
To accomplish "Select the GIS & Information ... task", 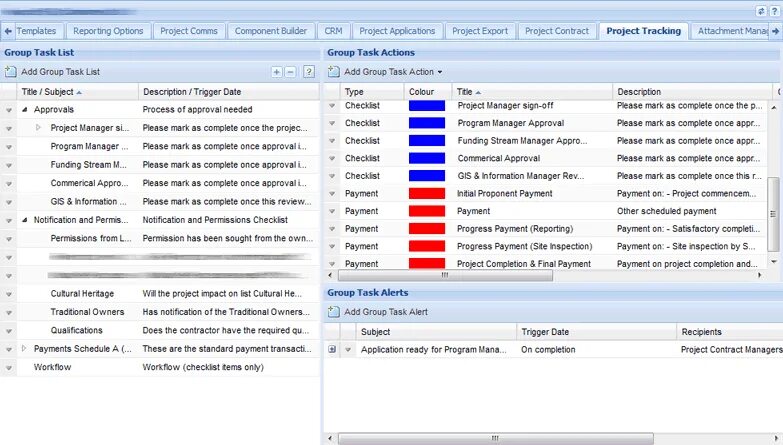I will pos(160,202).
